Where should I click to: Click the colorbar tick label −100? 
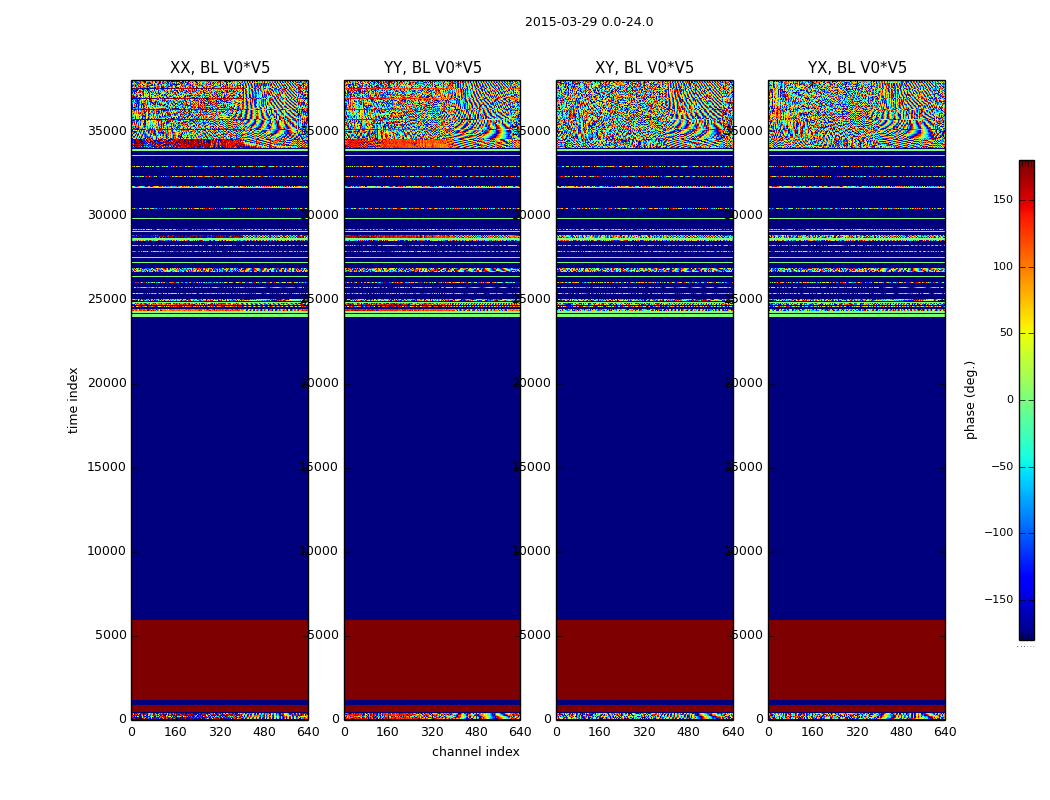998,533
